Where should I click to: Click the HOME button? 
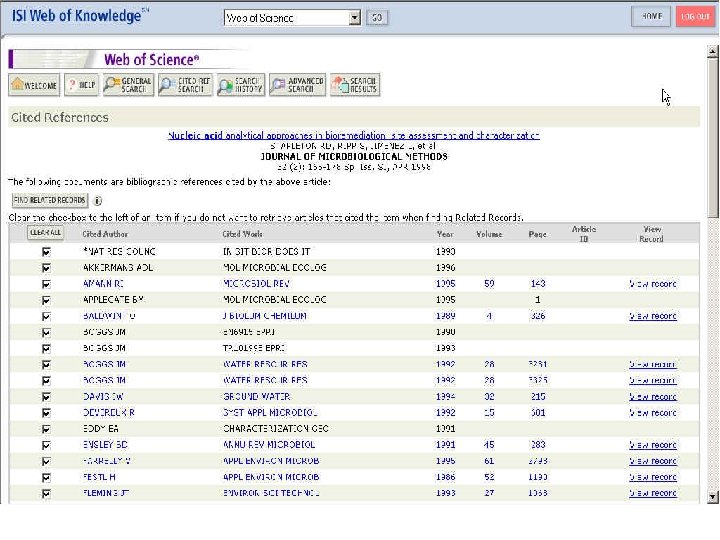click(x=651, y=17)
